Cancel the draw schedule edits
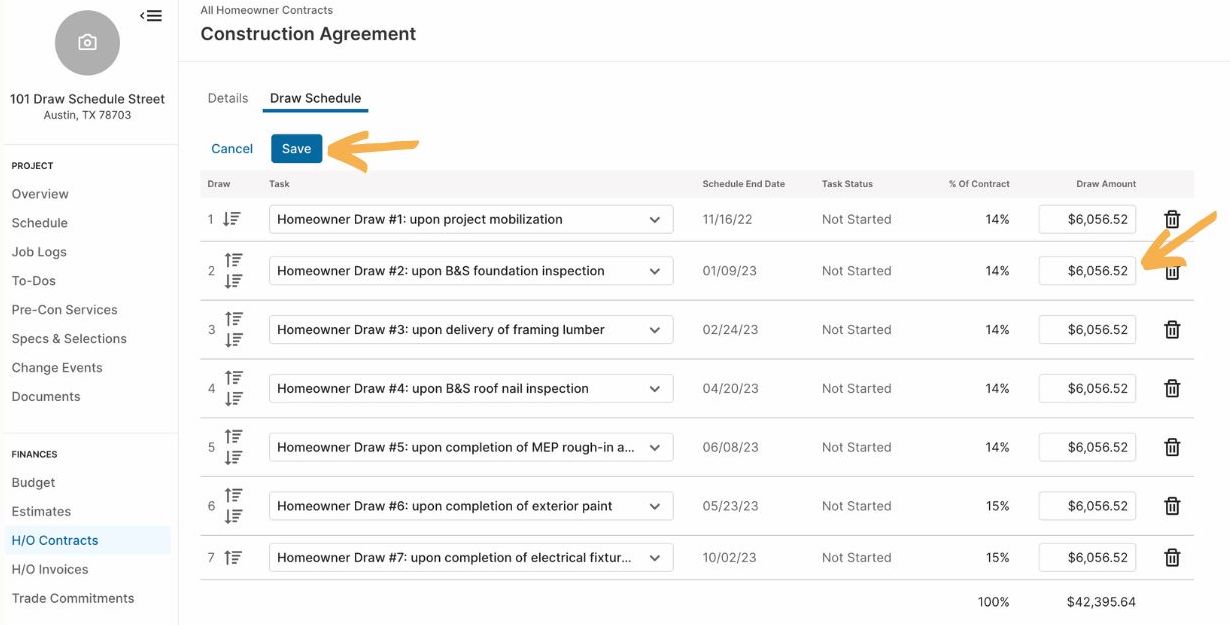Screen dimensions: 1230x625 [x=232, y=148]
